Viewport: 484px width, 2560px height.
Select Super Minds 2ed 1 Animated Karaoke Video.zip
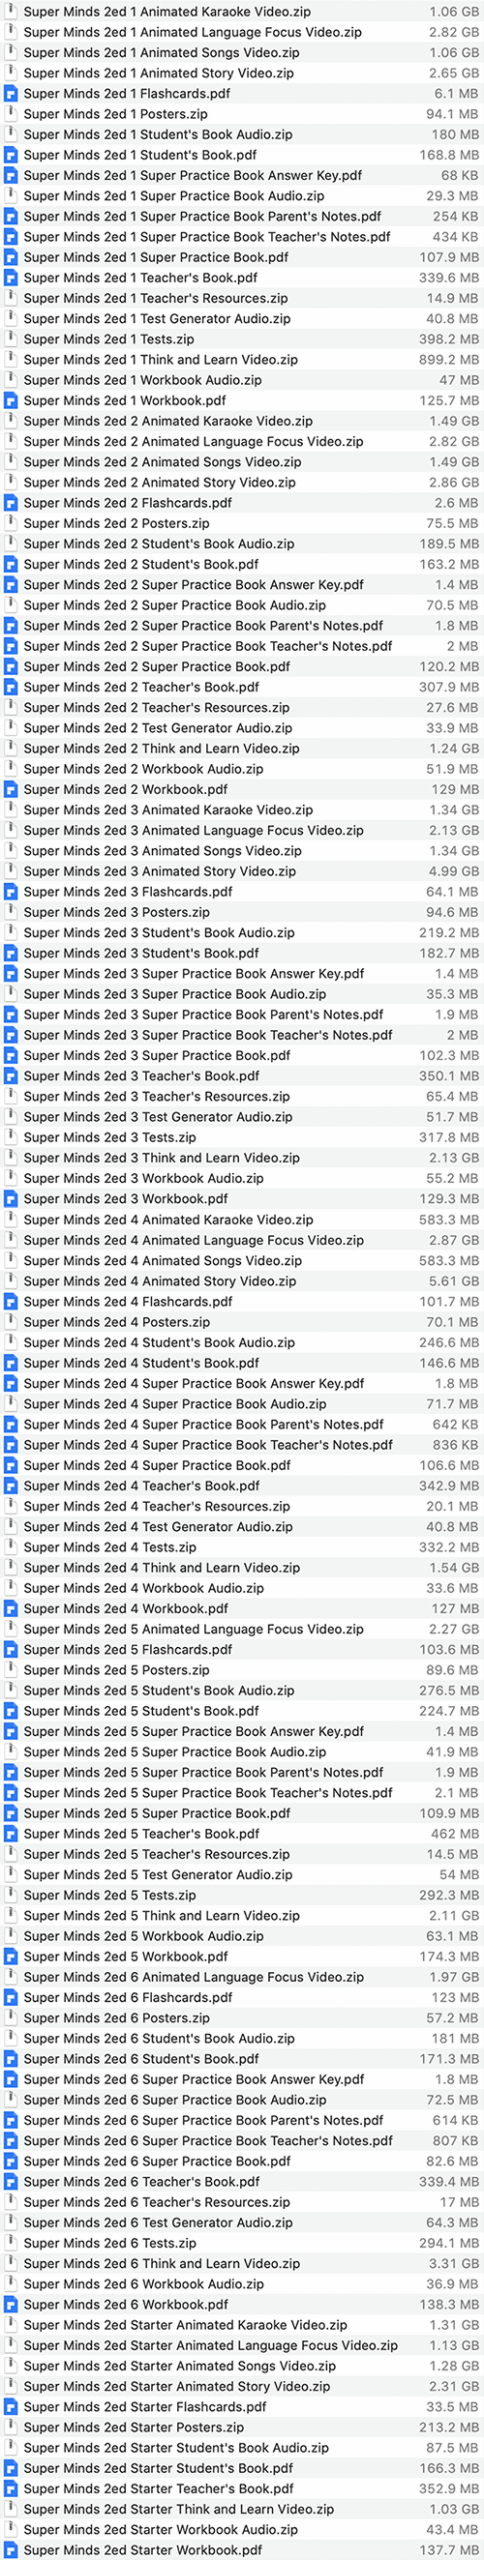[242, 12]
